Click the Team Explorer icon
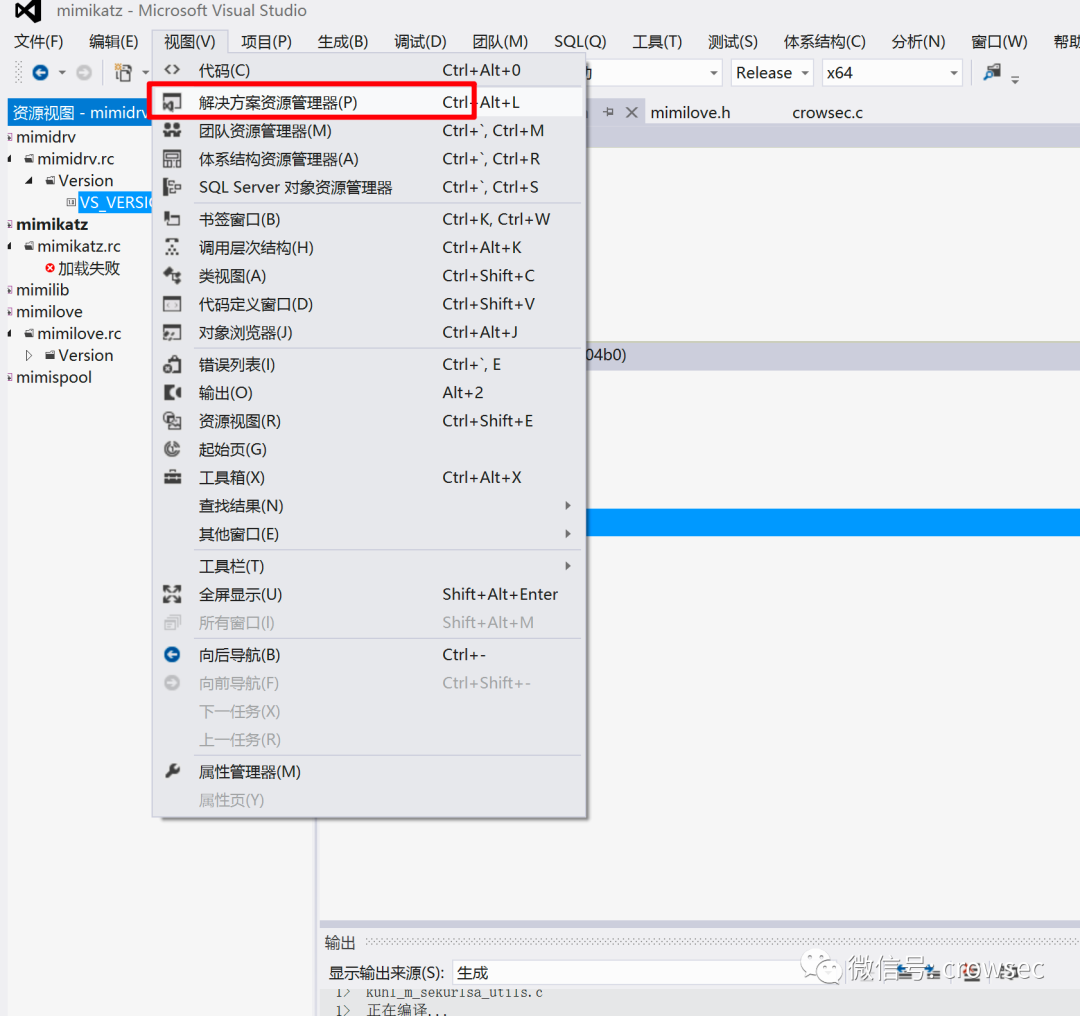Image resolution: width=1080 pixels, height=1016 pixels. pos(172,131)
